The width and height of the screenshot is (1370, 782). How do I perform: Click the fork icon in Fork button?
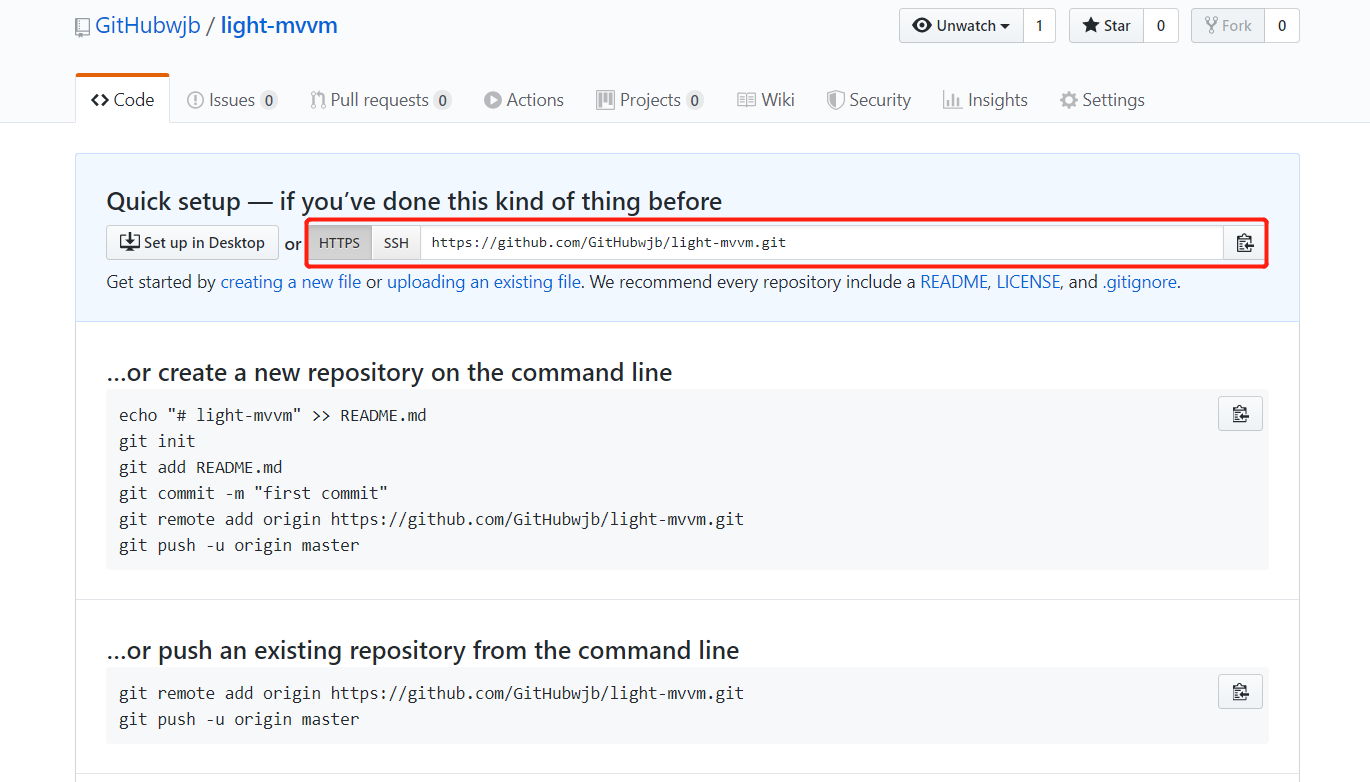[1211, 26]
